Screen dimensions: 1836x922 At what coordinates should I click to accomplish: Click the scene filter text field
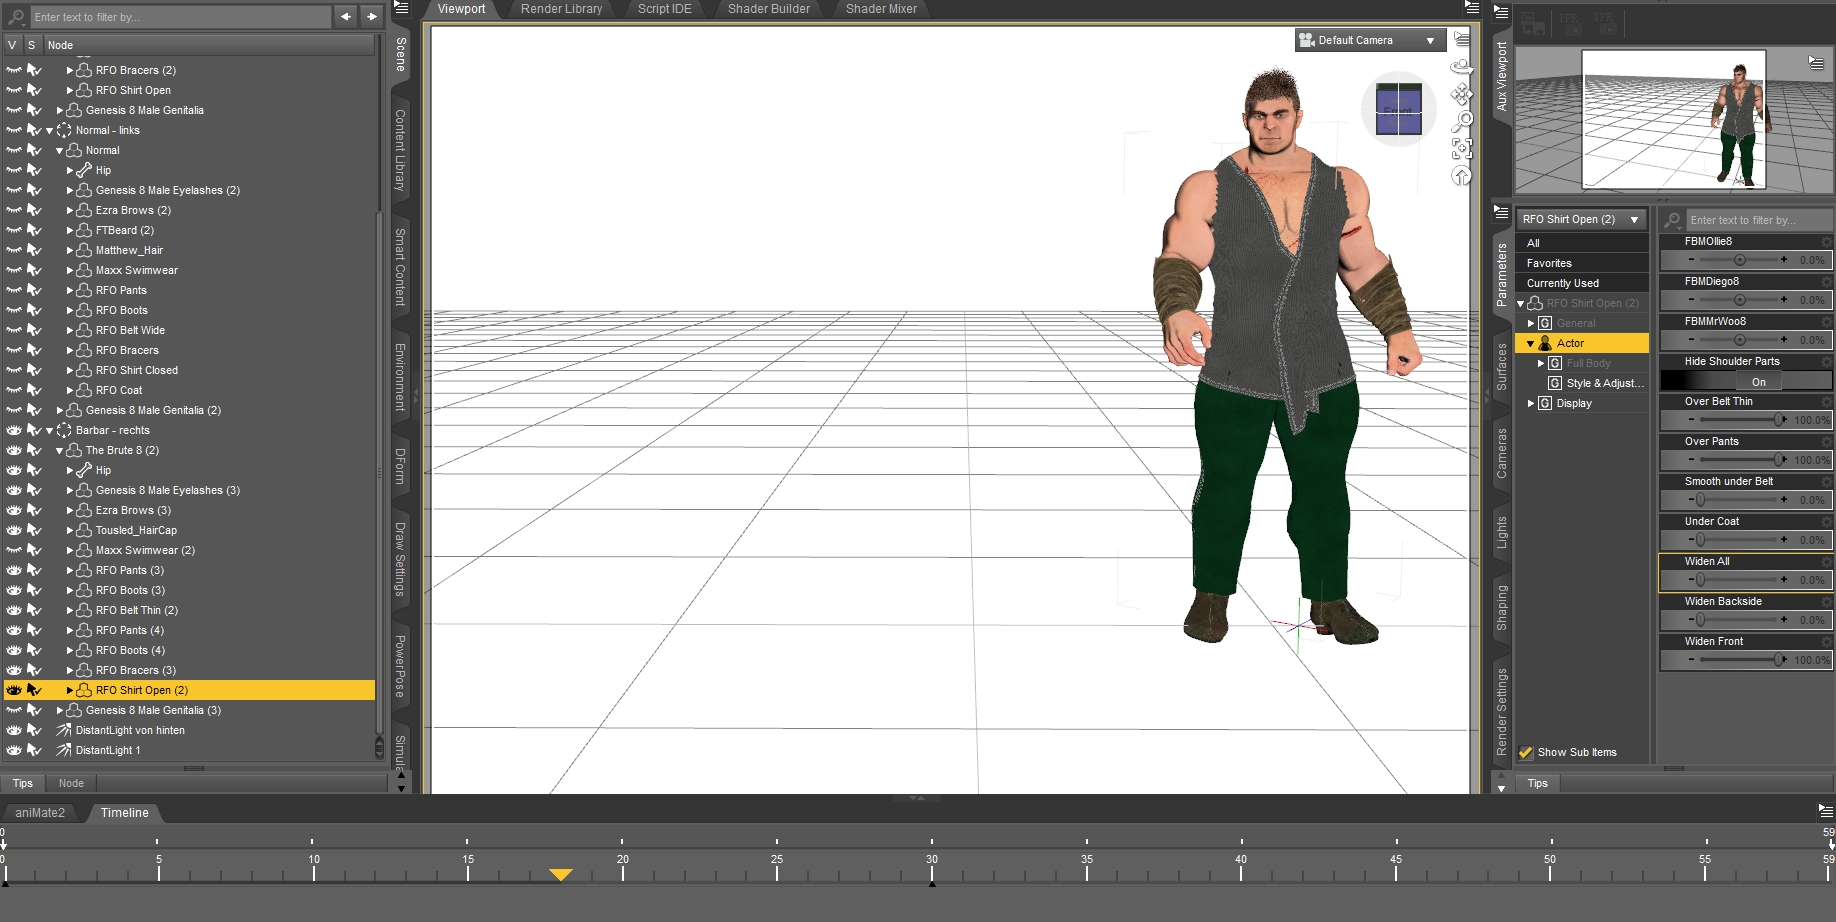[x=180, y=17]
